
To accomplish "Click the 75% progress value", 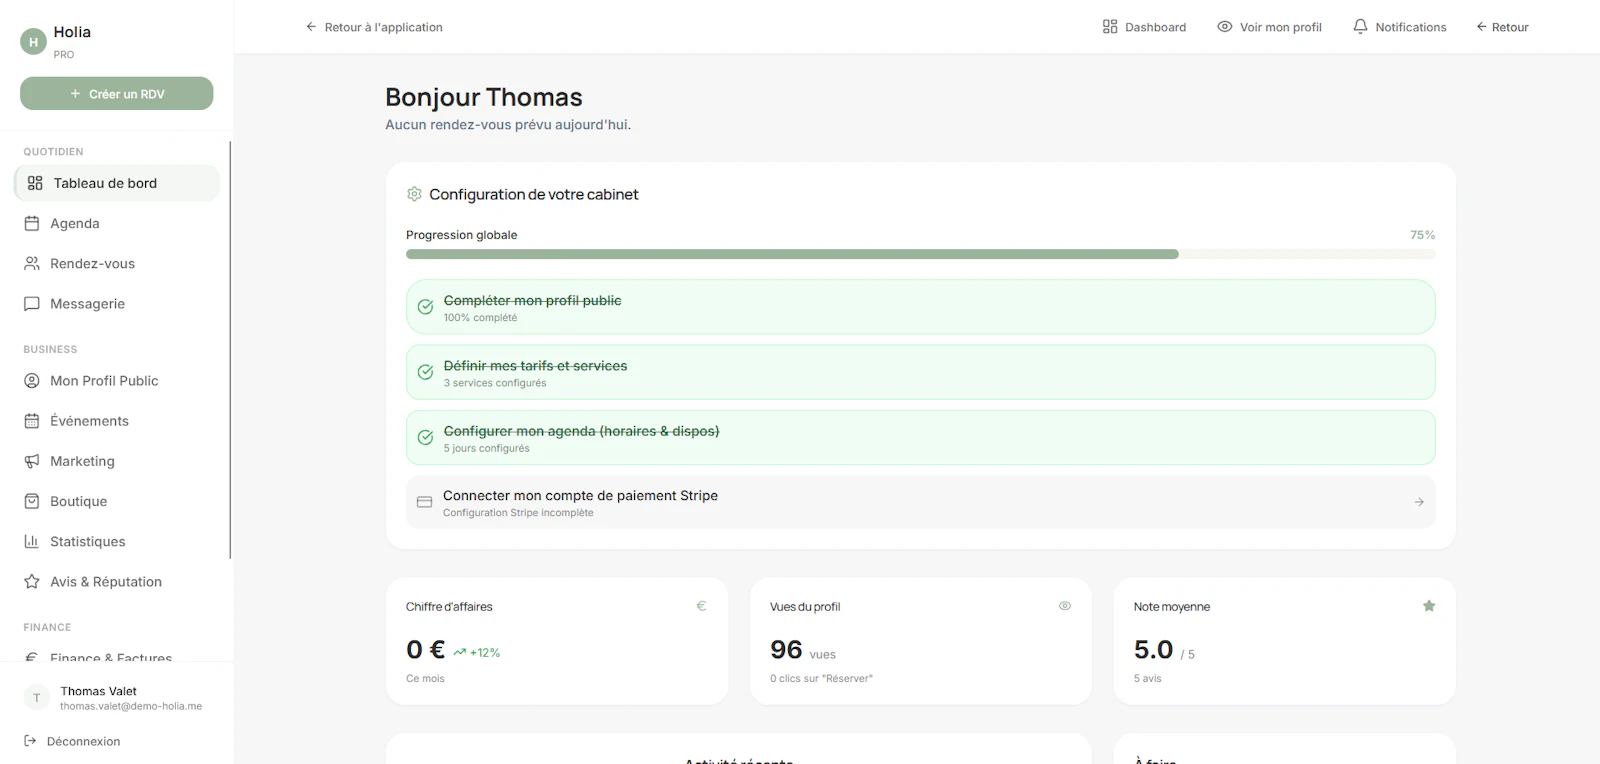I will [x=1423, y=235].
